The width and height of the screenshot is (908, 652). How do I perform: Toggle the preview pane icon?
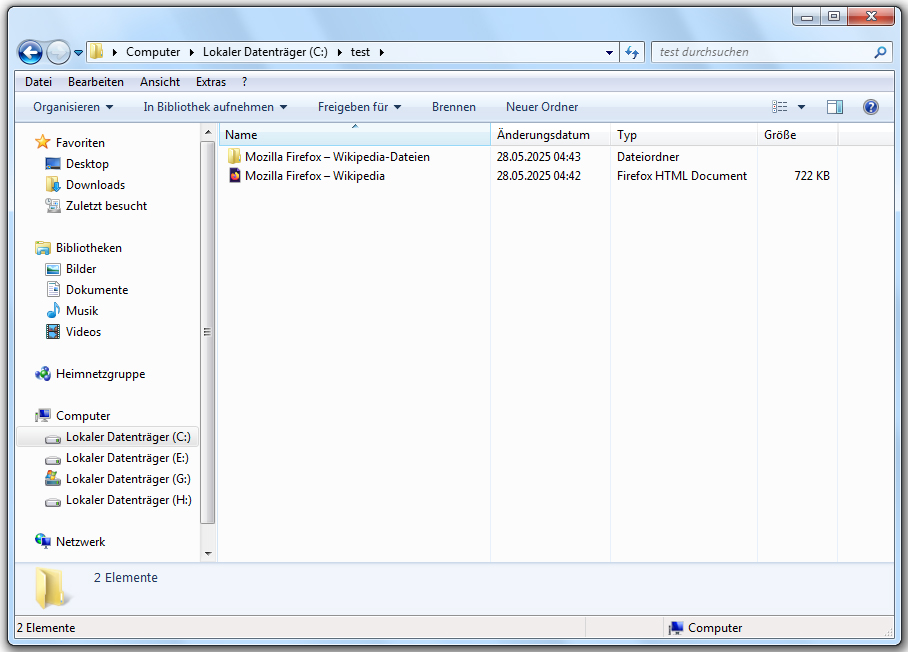coord(835,107)
